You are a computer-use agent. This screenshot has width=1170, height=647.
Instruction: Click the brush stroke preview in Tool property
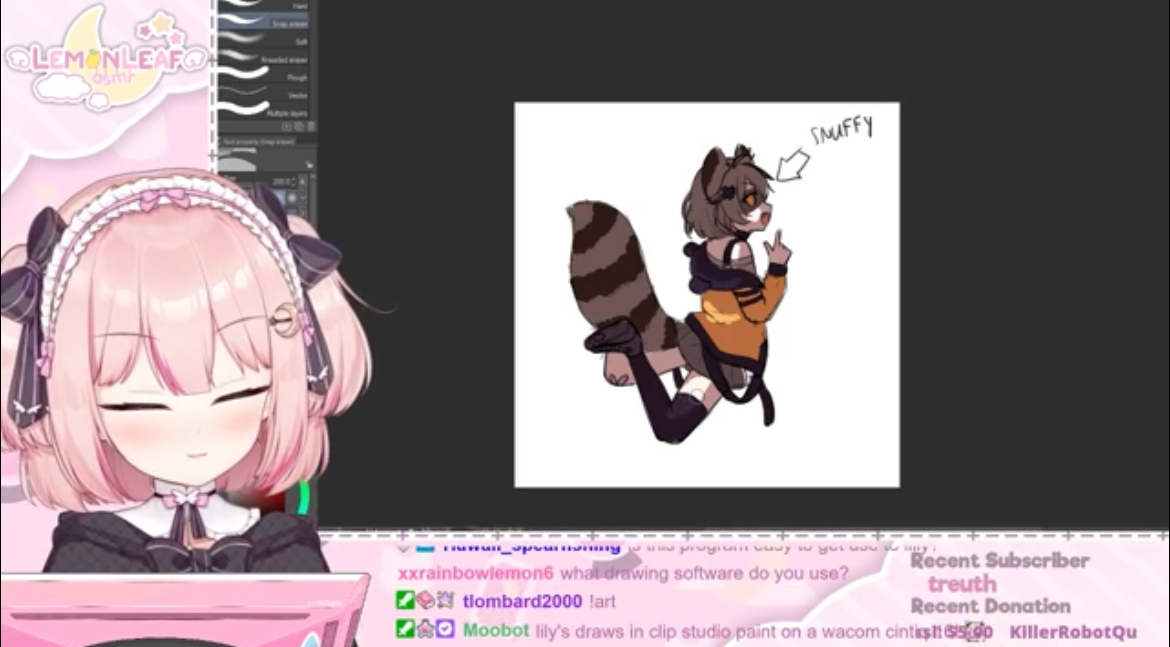237,160
